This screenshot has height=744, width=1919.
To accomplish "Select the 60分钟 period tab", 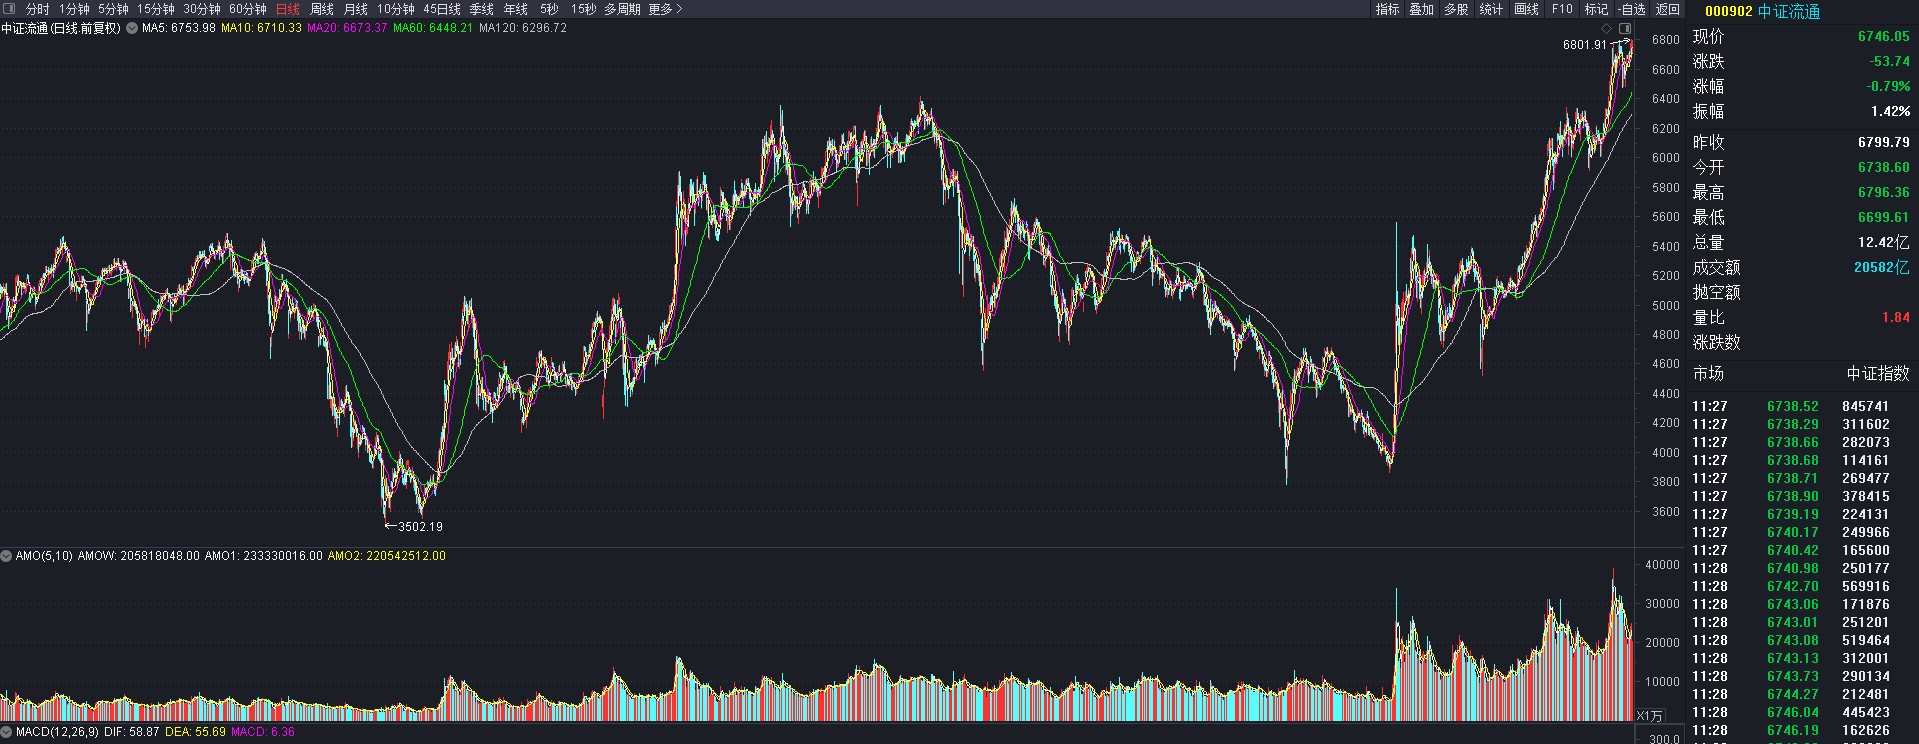I will point(247,9).
